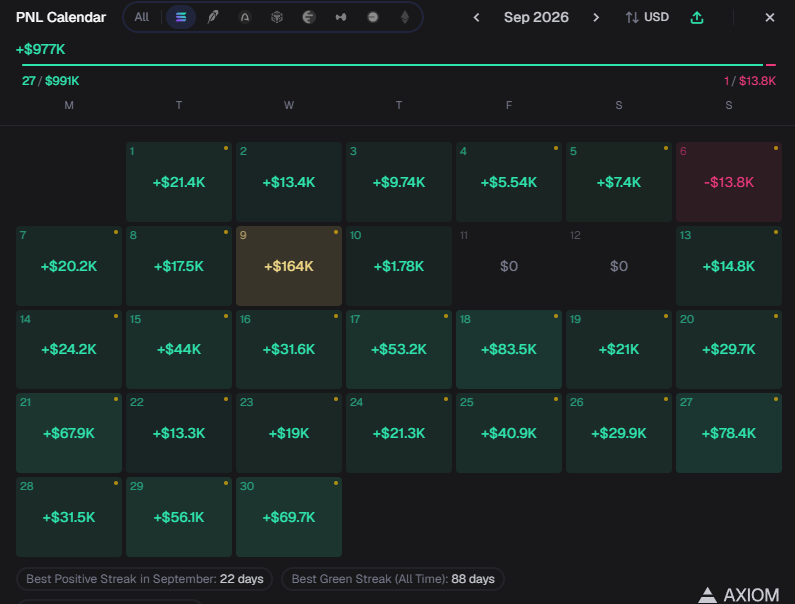795x604 pixels.
Task: Go to the previous month
Action: (476, 18)
